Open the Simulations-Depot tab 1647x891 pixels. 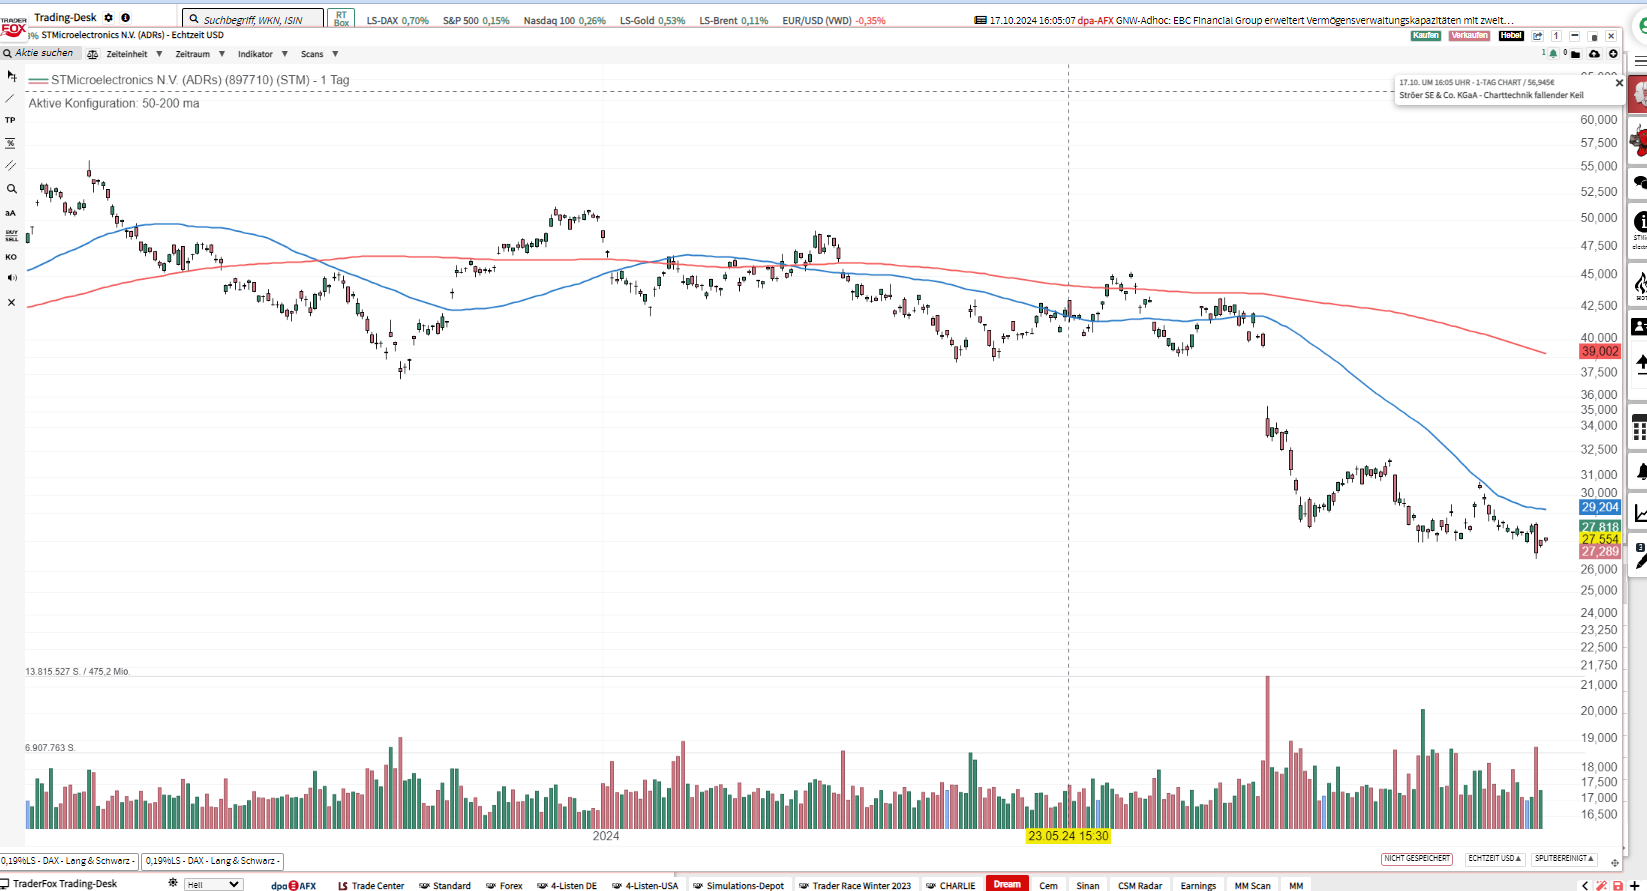pyautogui.click(x=738, y=885)
